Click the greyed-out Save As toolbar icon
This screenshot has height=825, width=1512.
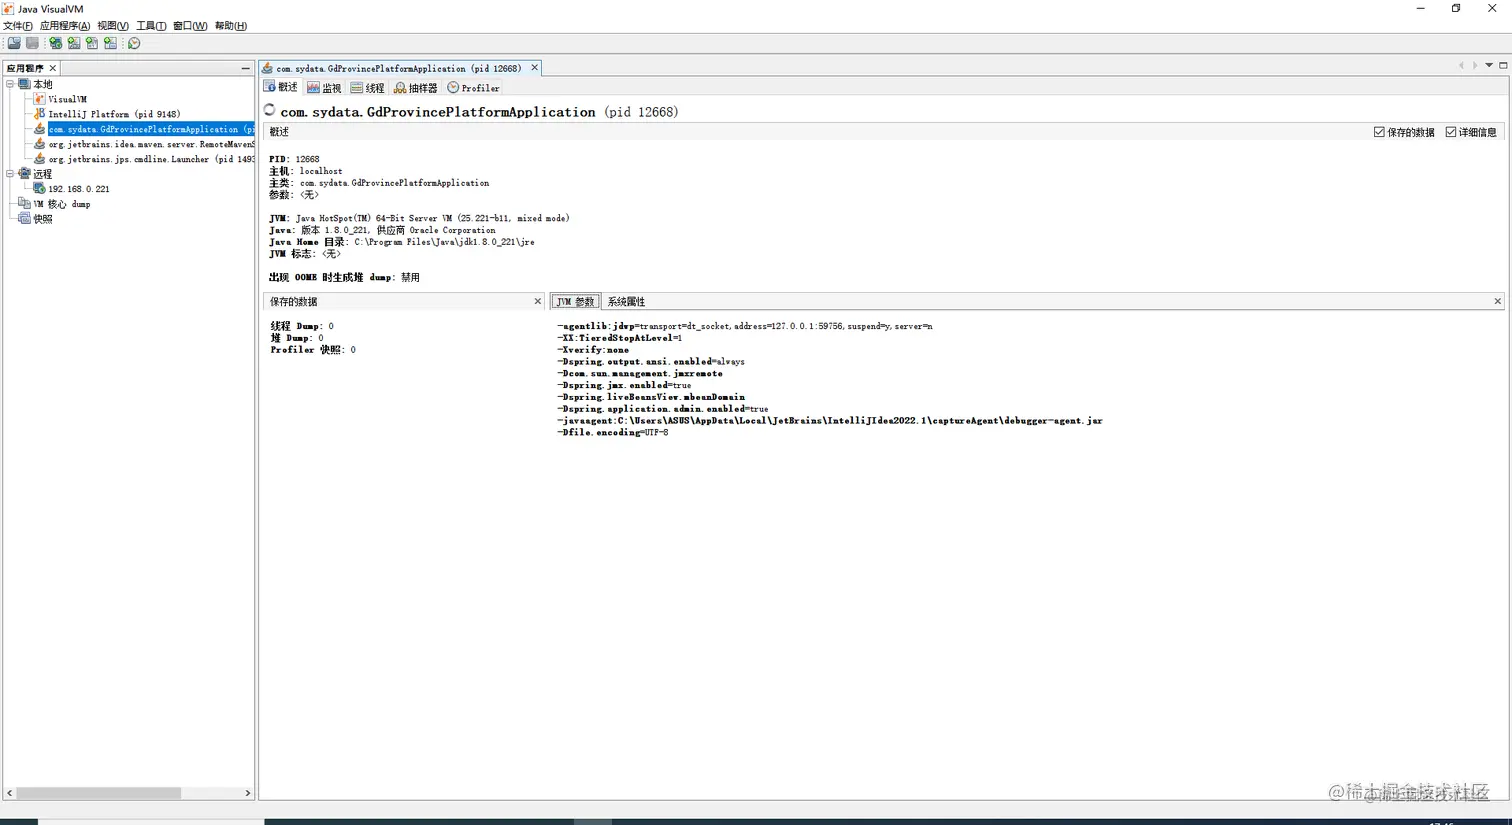[32, 43]
